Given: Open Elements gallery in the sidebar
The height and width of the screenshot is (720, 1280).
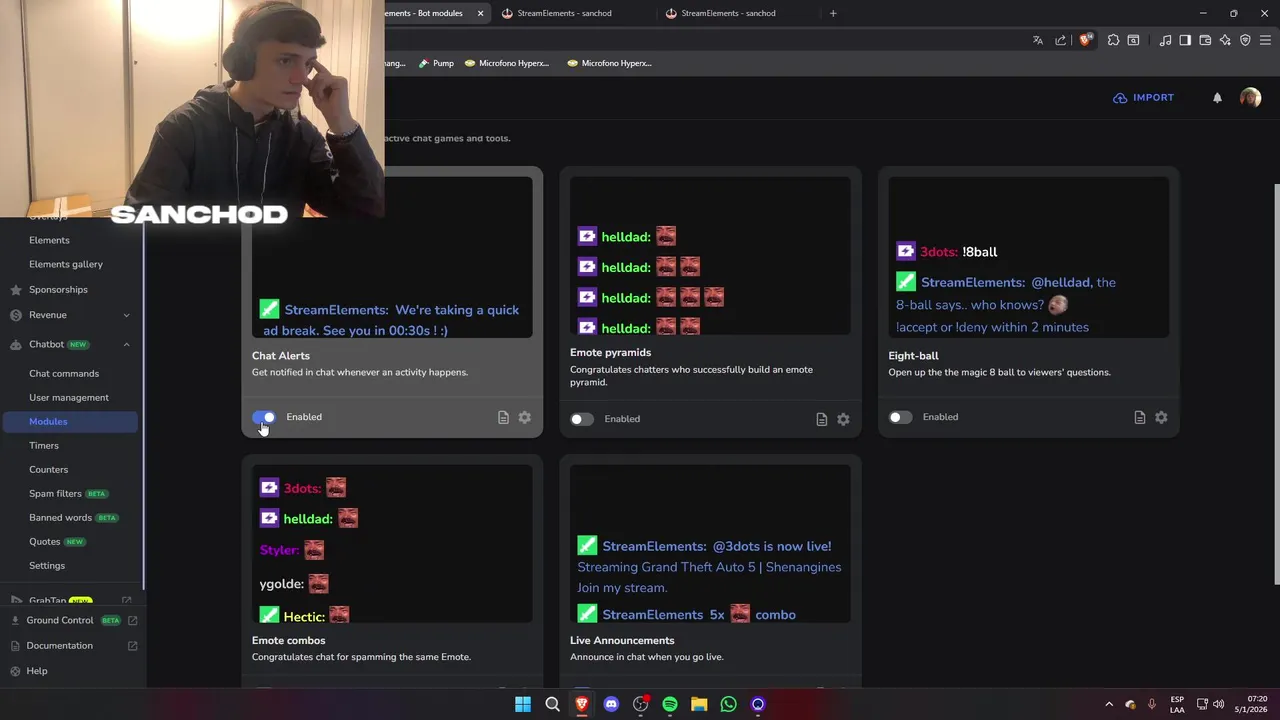Looking at the screenshot, I should pos(66,264).
